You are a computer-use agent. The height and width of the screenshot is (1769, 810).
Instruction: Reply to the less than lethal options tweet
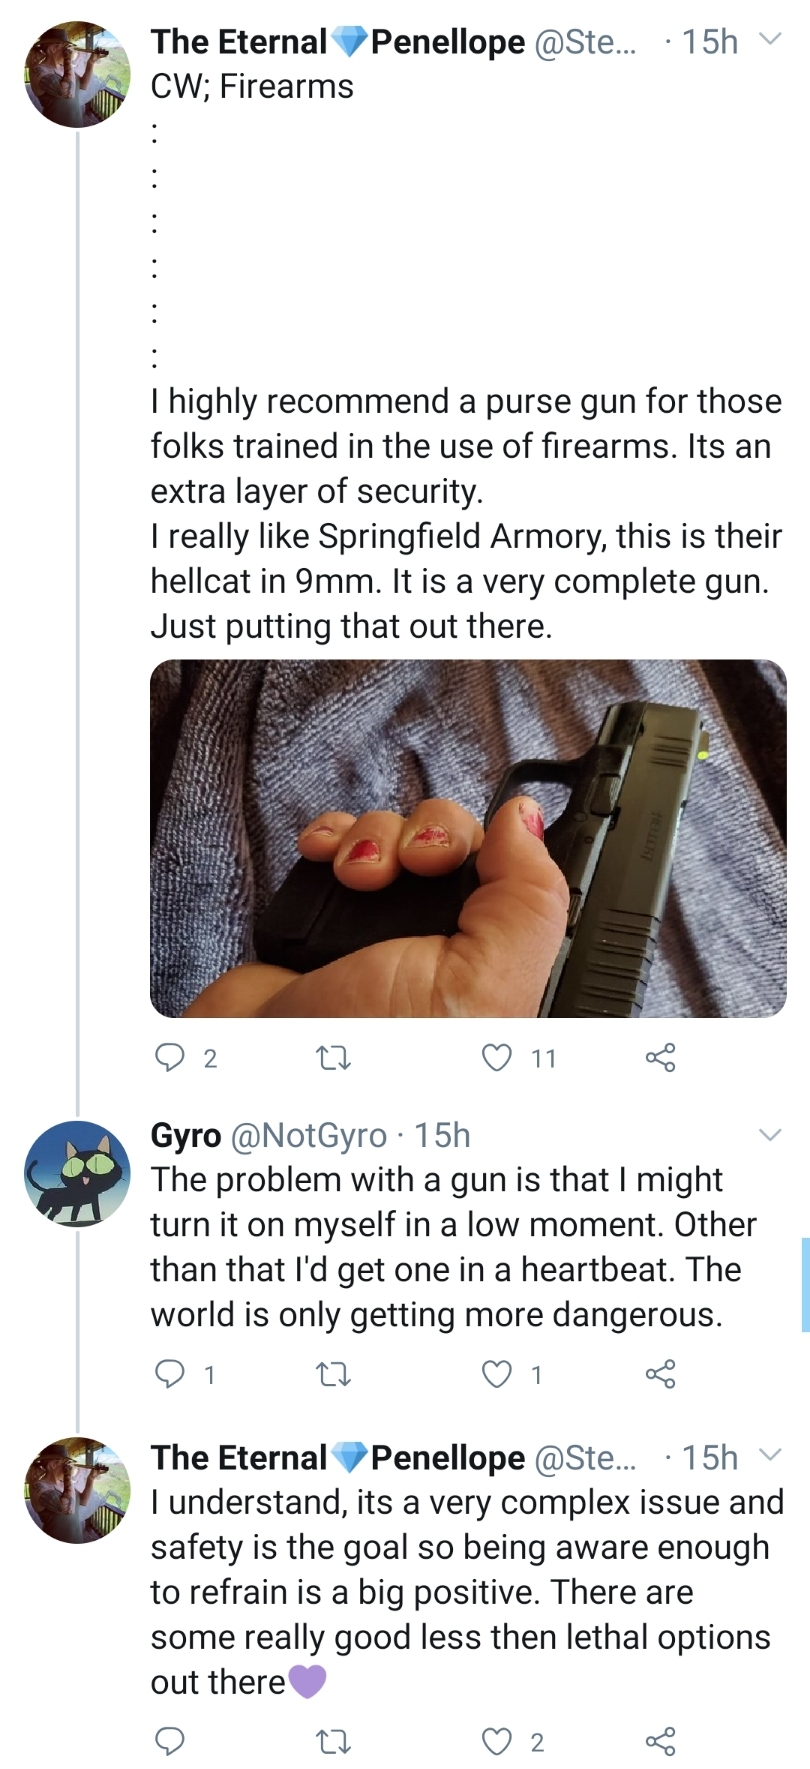click(x=170, y=1742)
